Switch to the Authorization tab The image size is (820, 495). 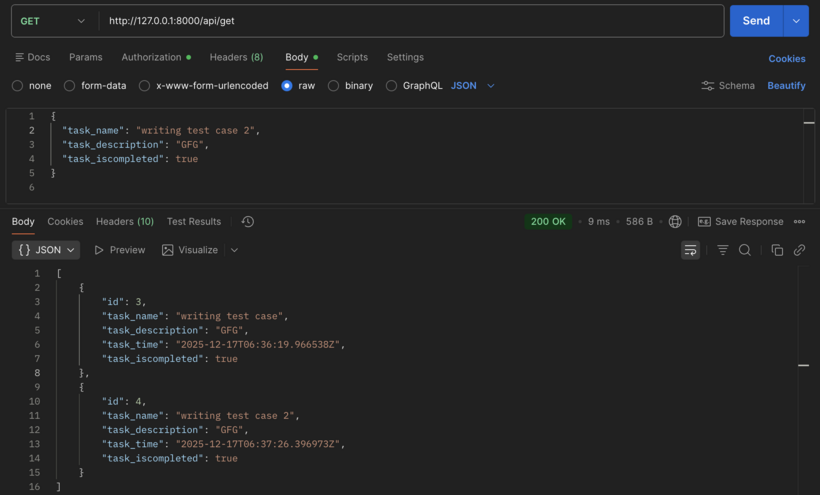(x=151, y=57)
